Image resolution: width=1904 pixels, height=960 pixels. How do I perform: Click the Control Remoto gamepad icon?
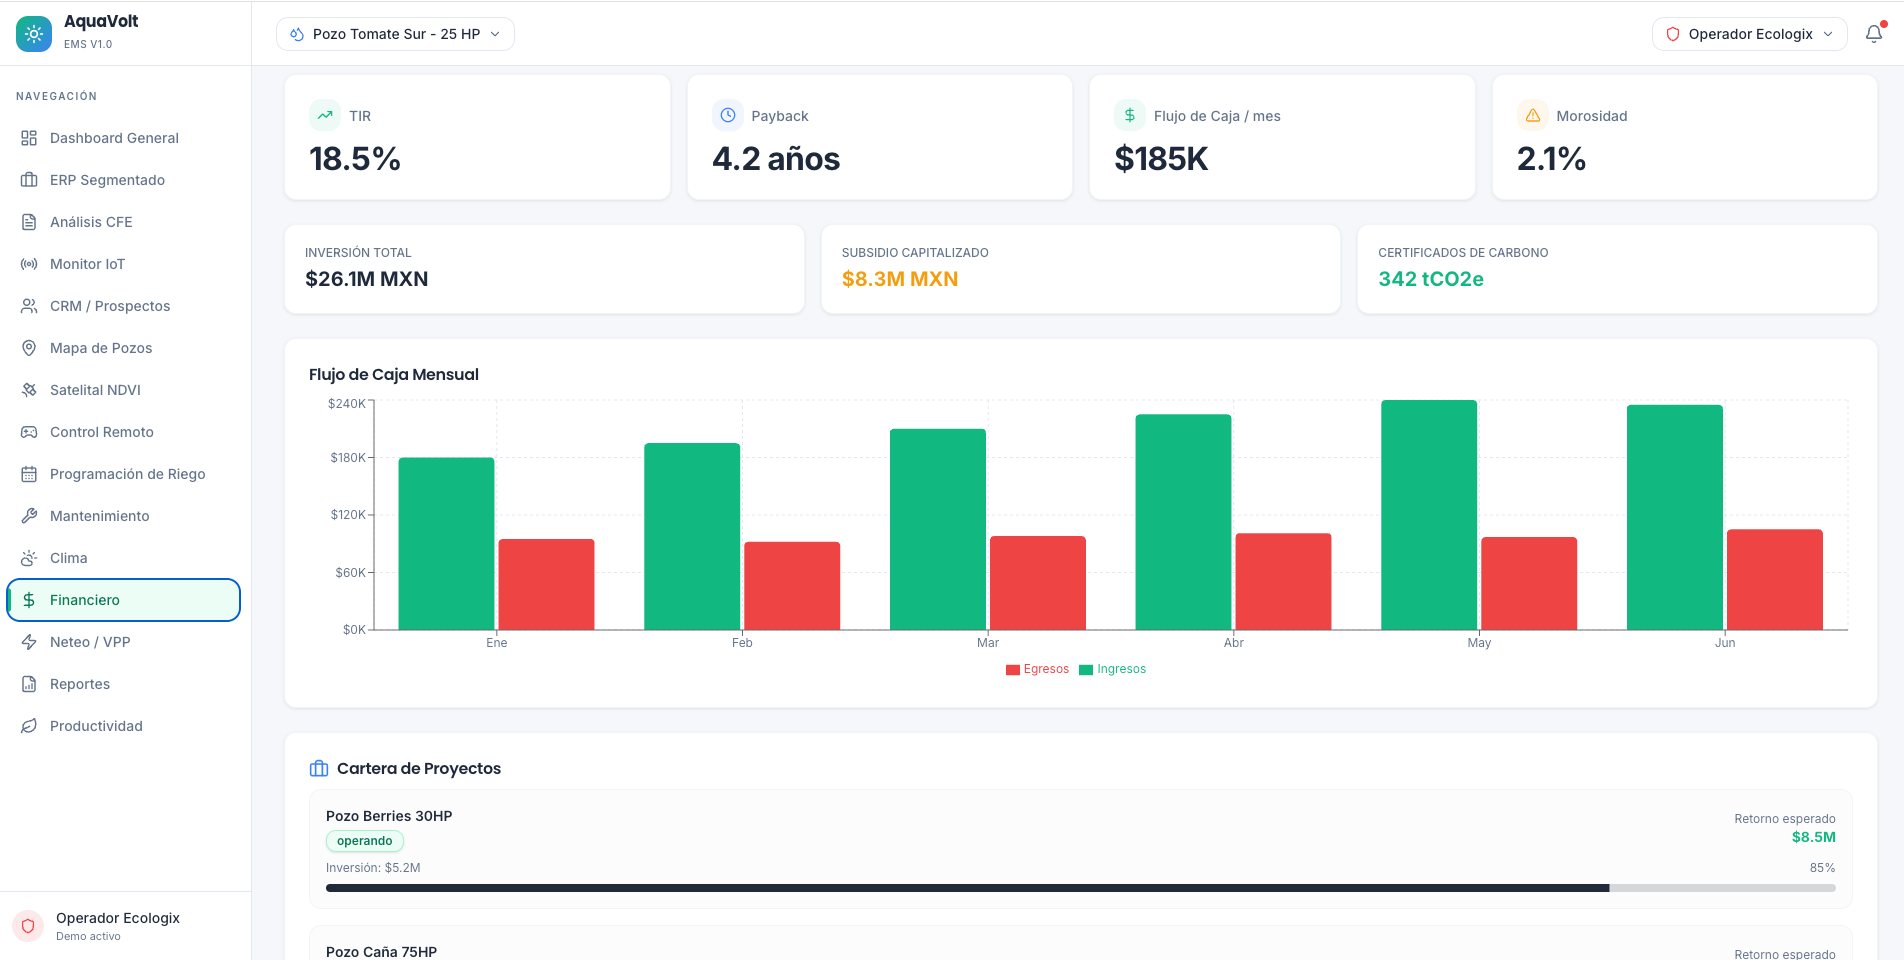(29, 432)
